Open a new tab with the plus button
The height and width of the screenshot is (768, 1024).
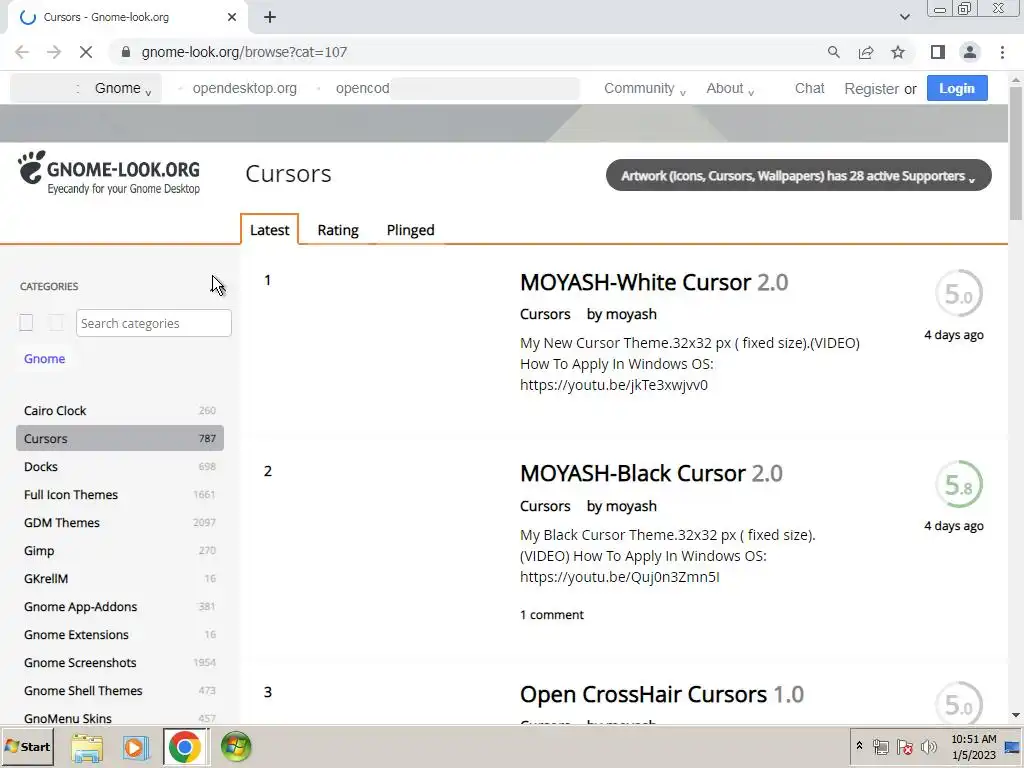coord(270,17)
